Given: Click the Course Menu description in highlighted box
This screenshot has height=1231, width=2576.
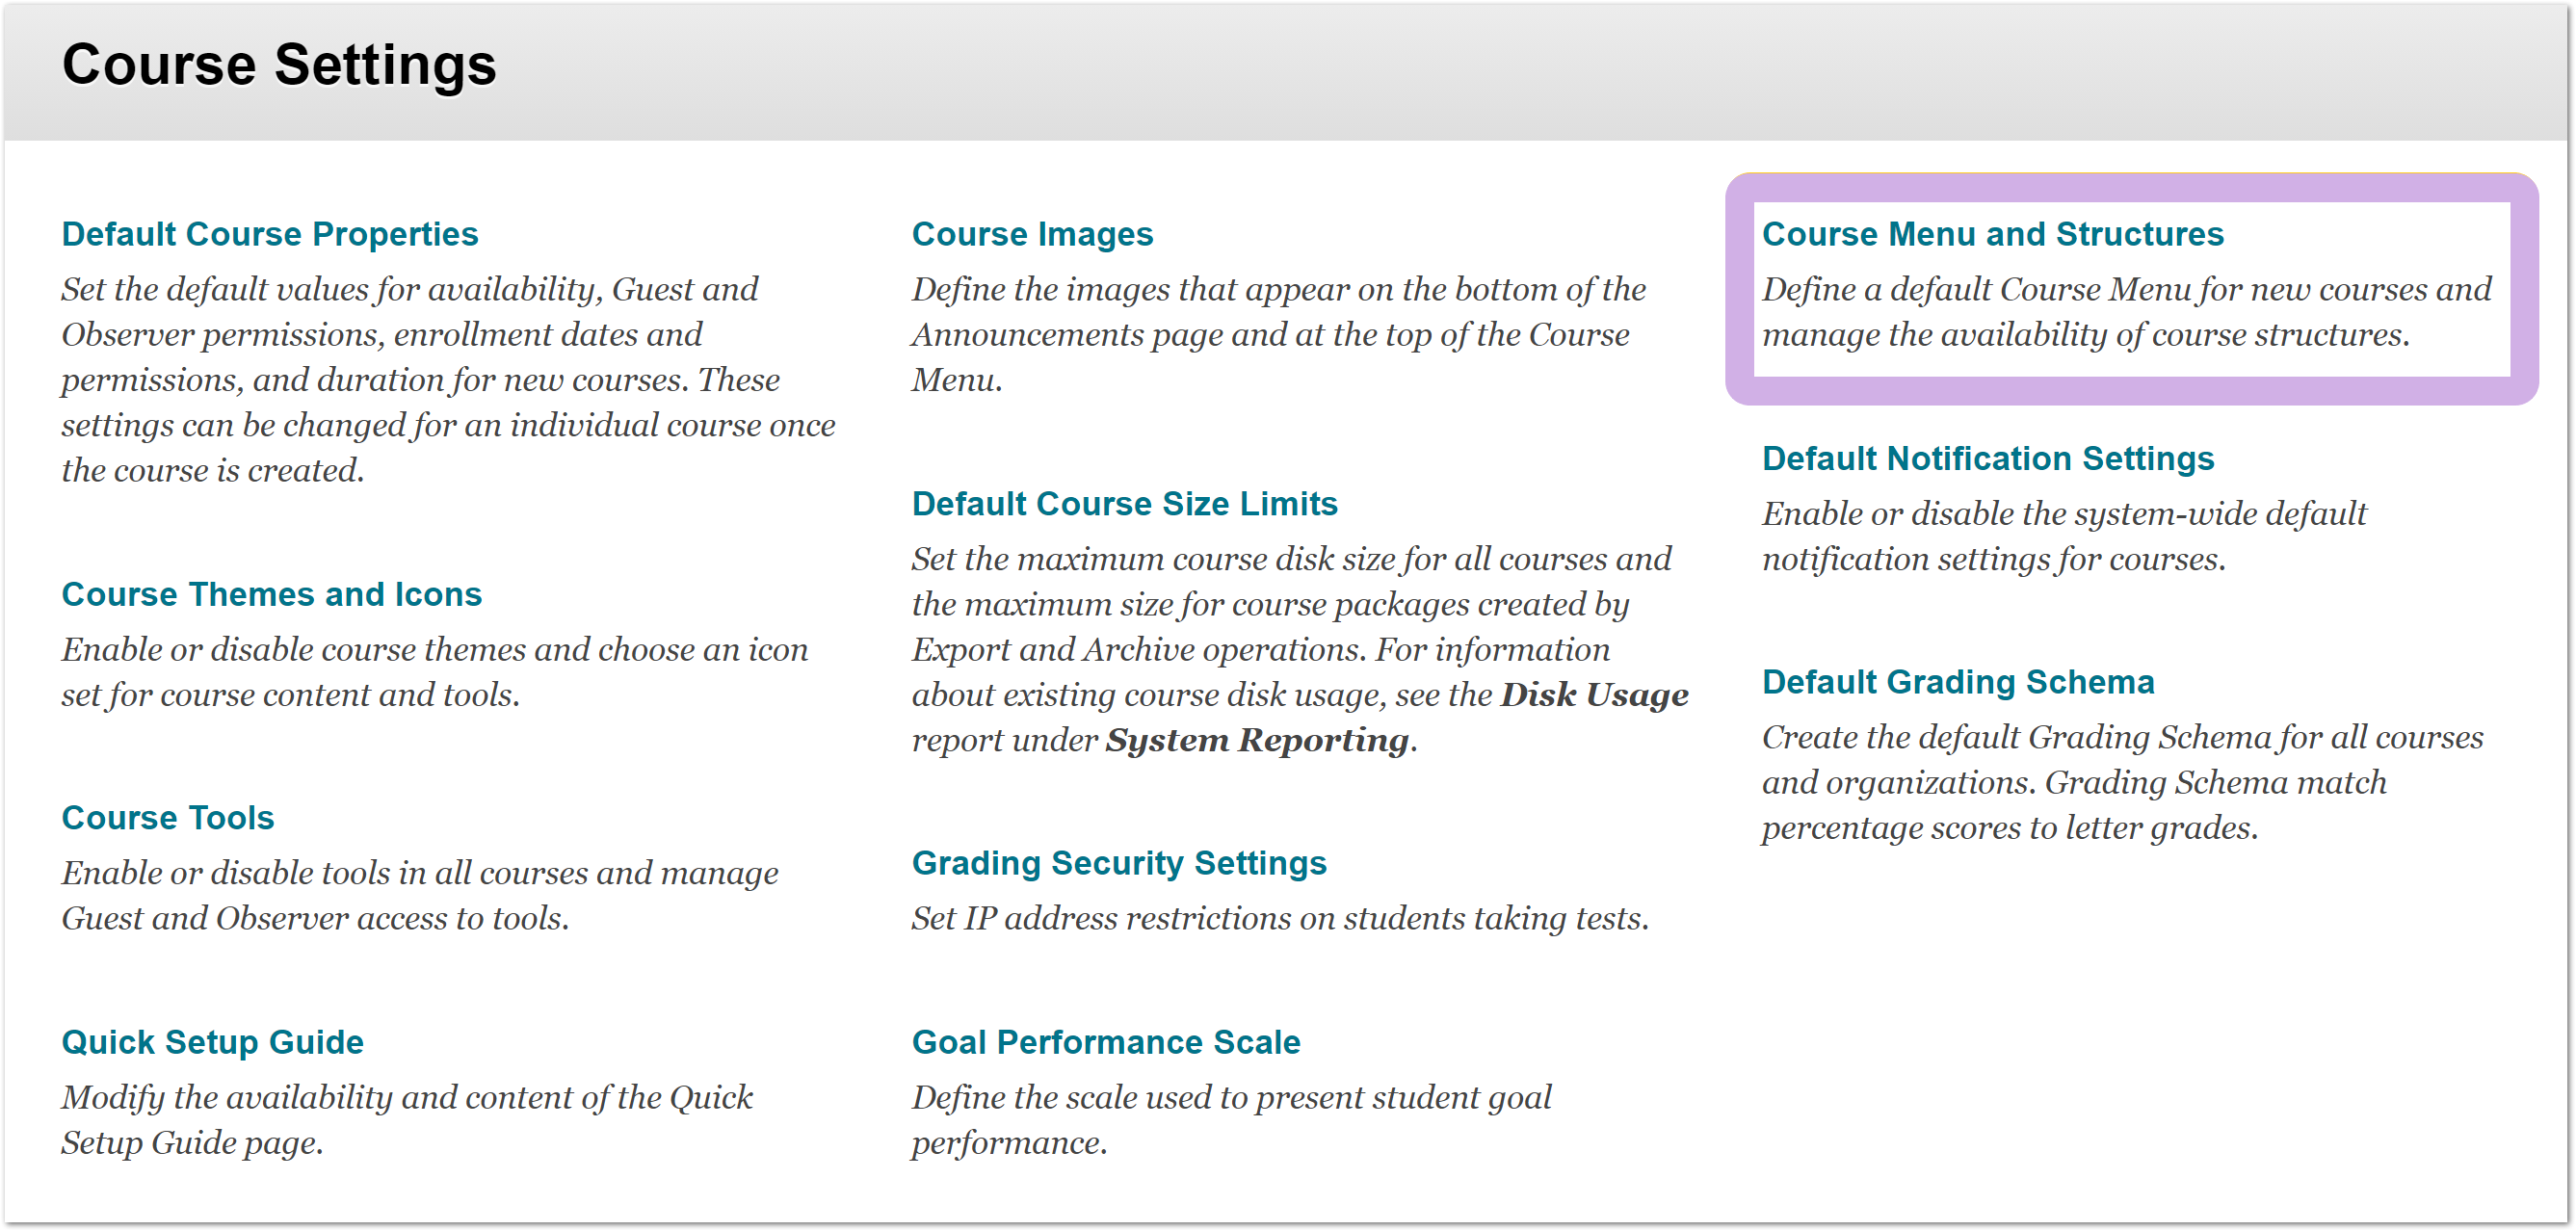Looking at the screenshot, I should 2126,312.
